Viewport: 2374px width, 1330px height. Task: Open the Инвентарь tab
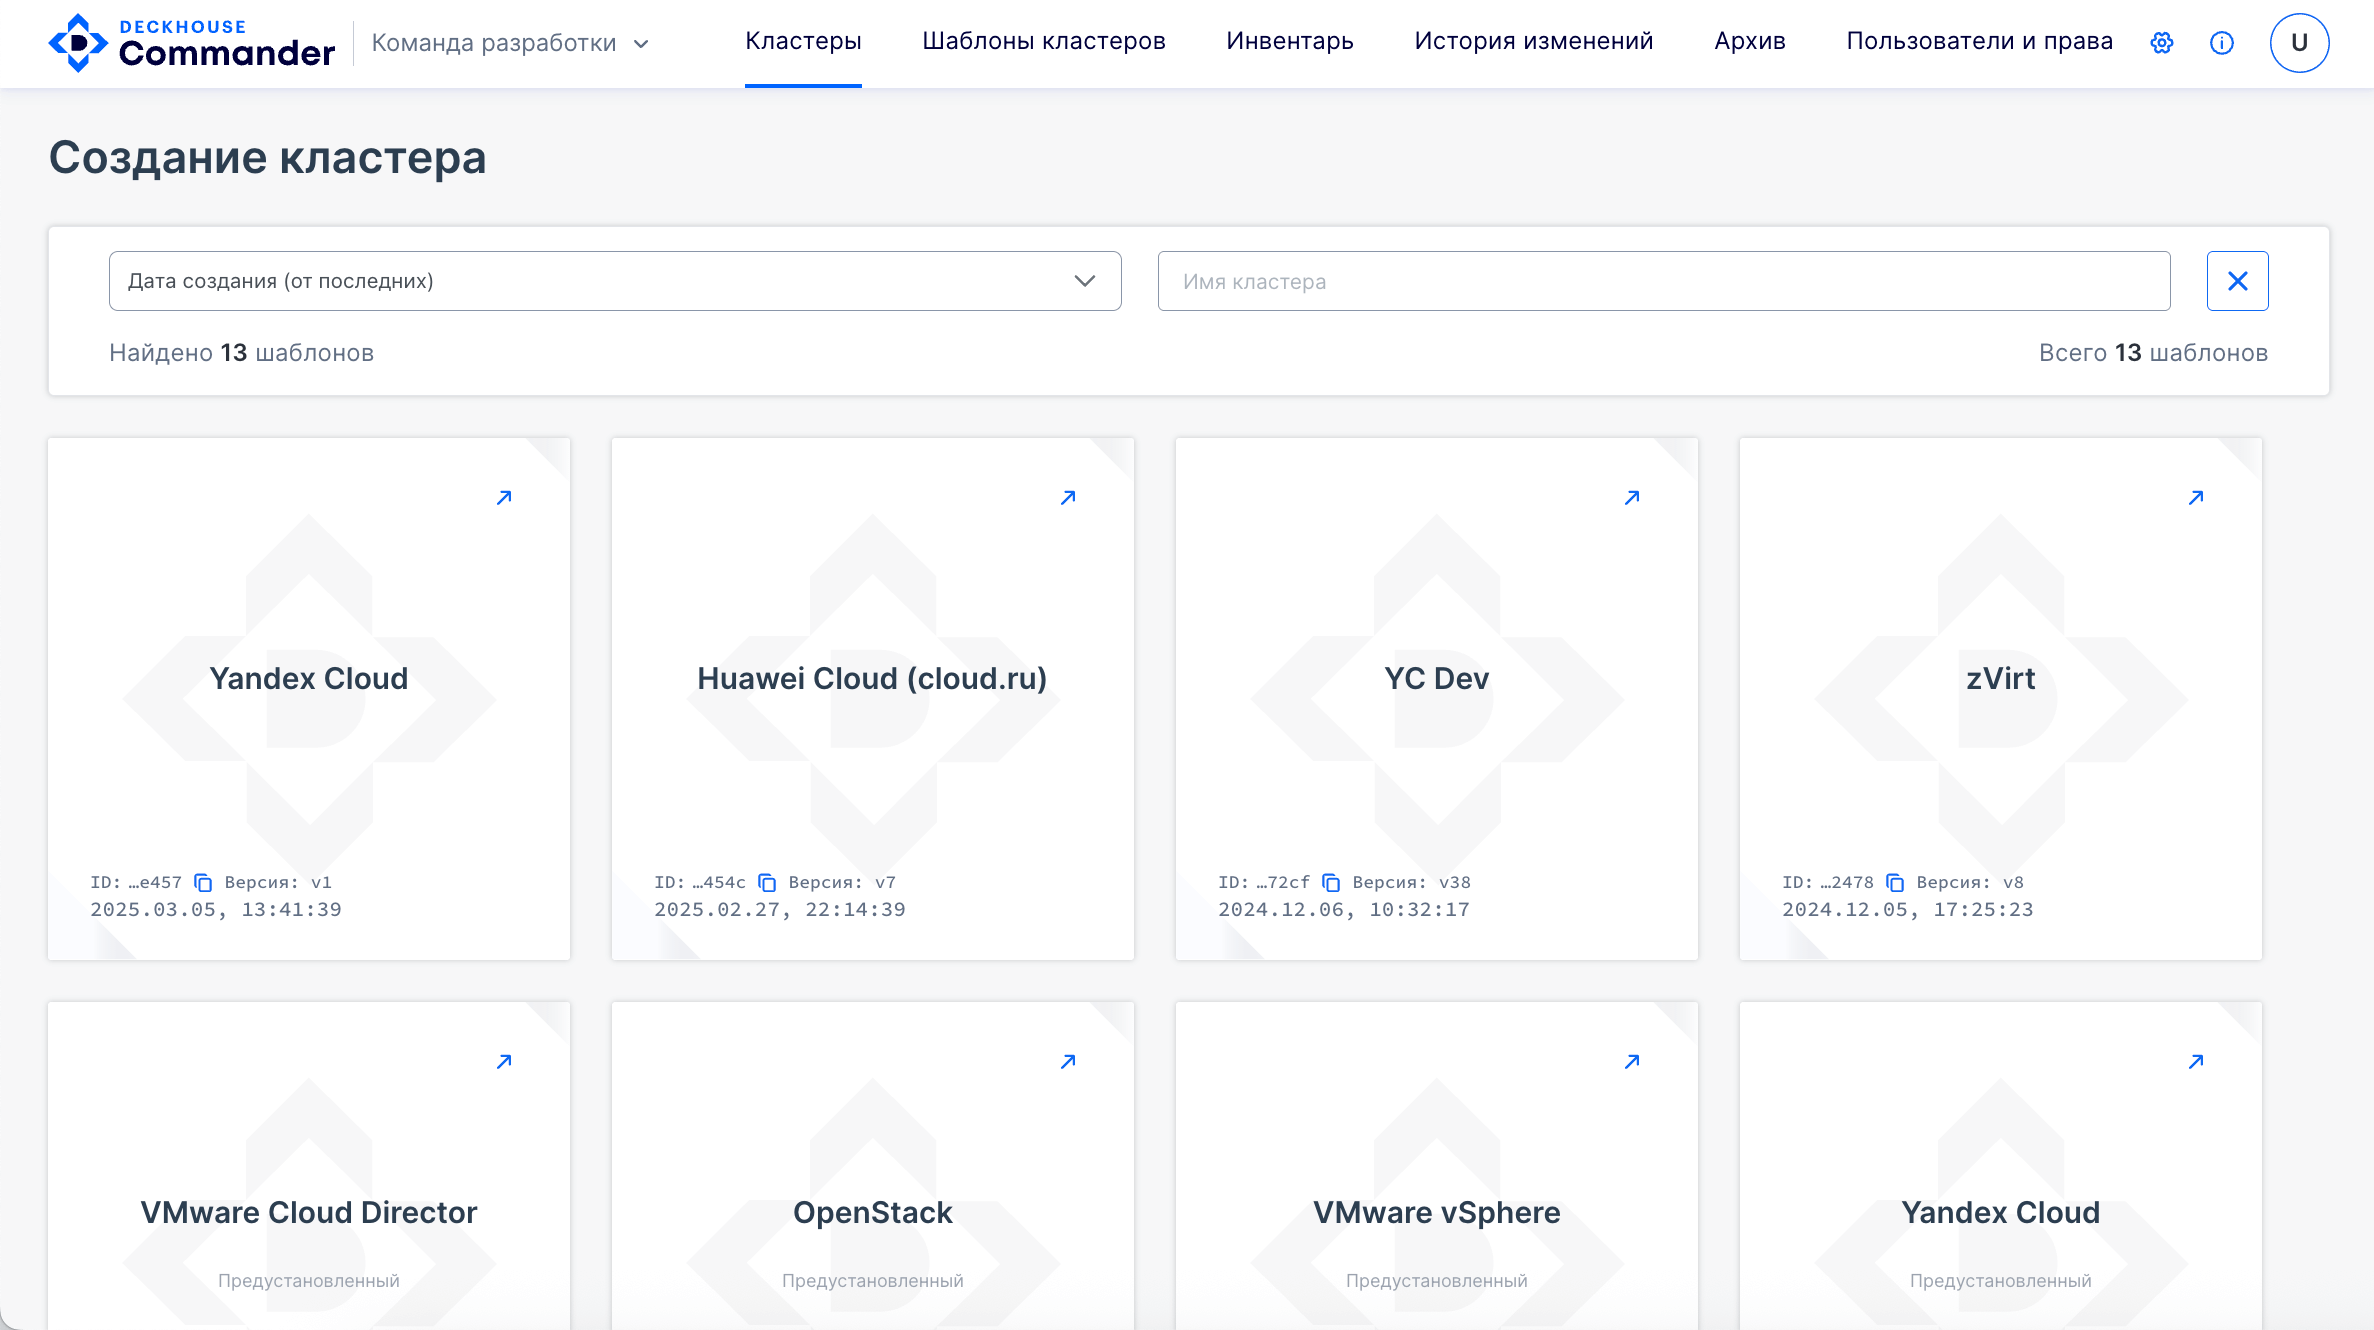(1290, 41)
